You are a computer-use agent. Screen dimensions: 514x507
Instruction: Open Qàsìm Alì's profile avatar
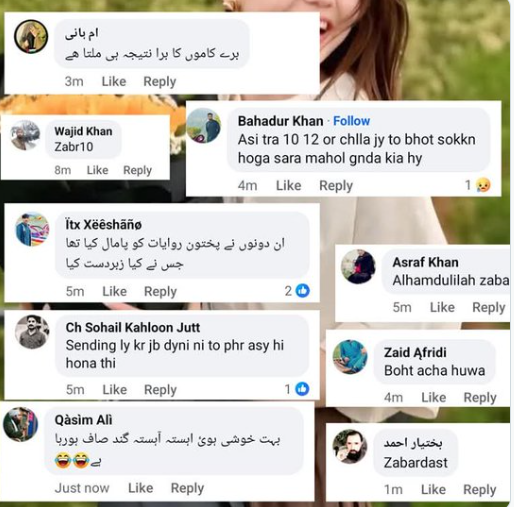21,424
